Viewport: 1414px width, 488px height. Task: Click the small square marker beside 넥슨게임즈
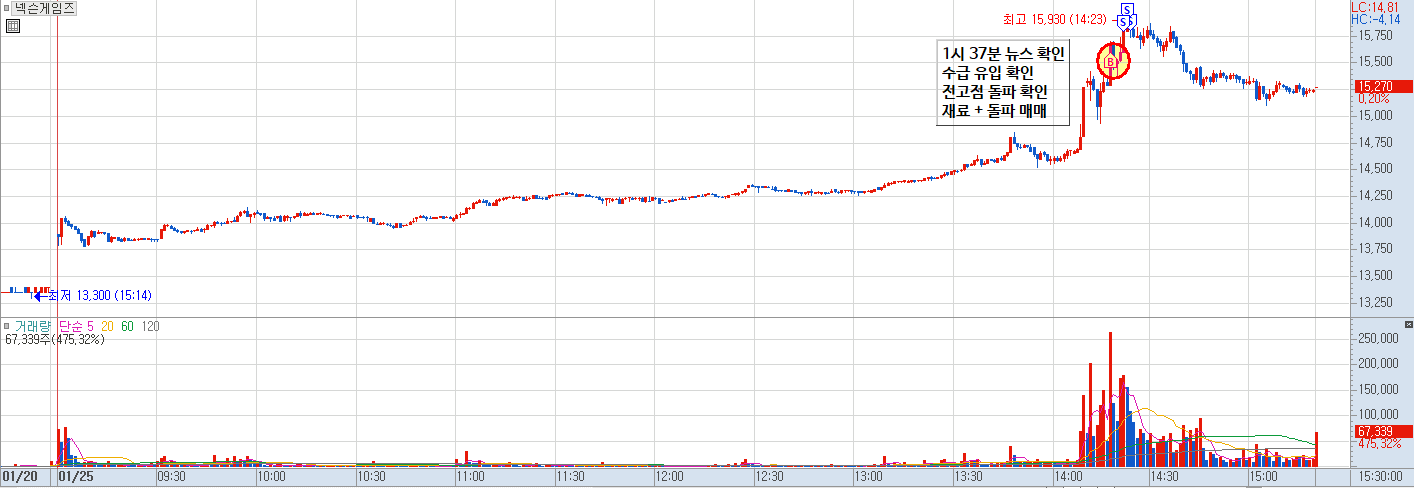click(x=6, y=7)
